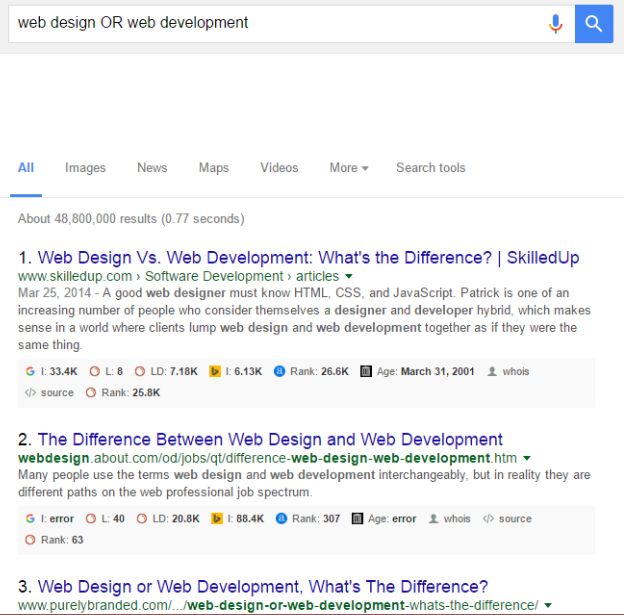
Task: Click the voice search microphone icon
Action: 556,24
